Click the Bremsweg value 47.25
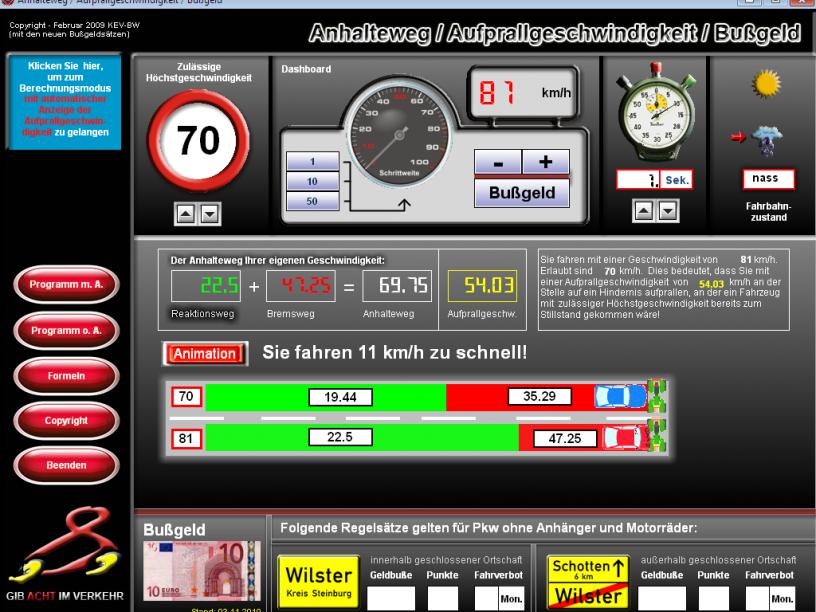The height and width of the screenshot is (612, 816). (x=301, y=286)
